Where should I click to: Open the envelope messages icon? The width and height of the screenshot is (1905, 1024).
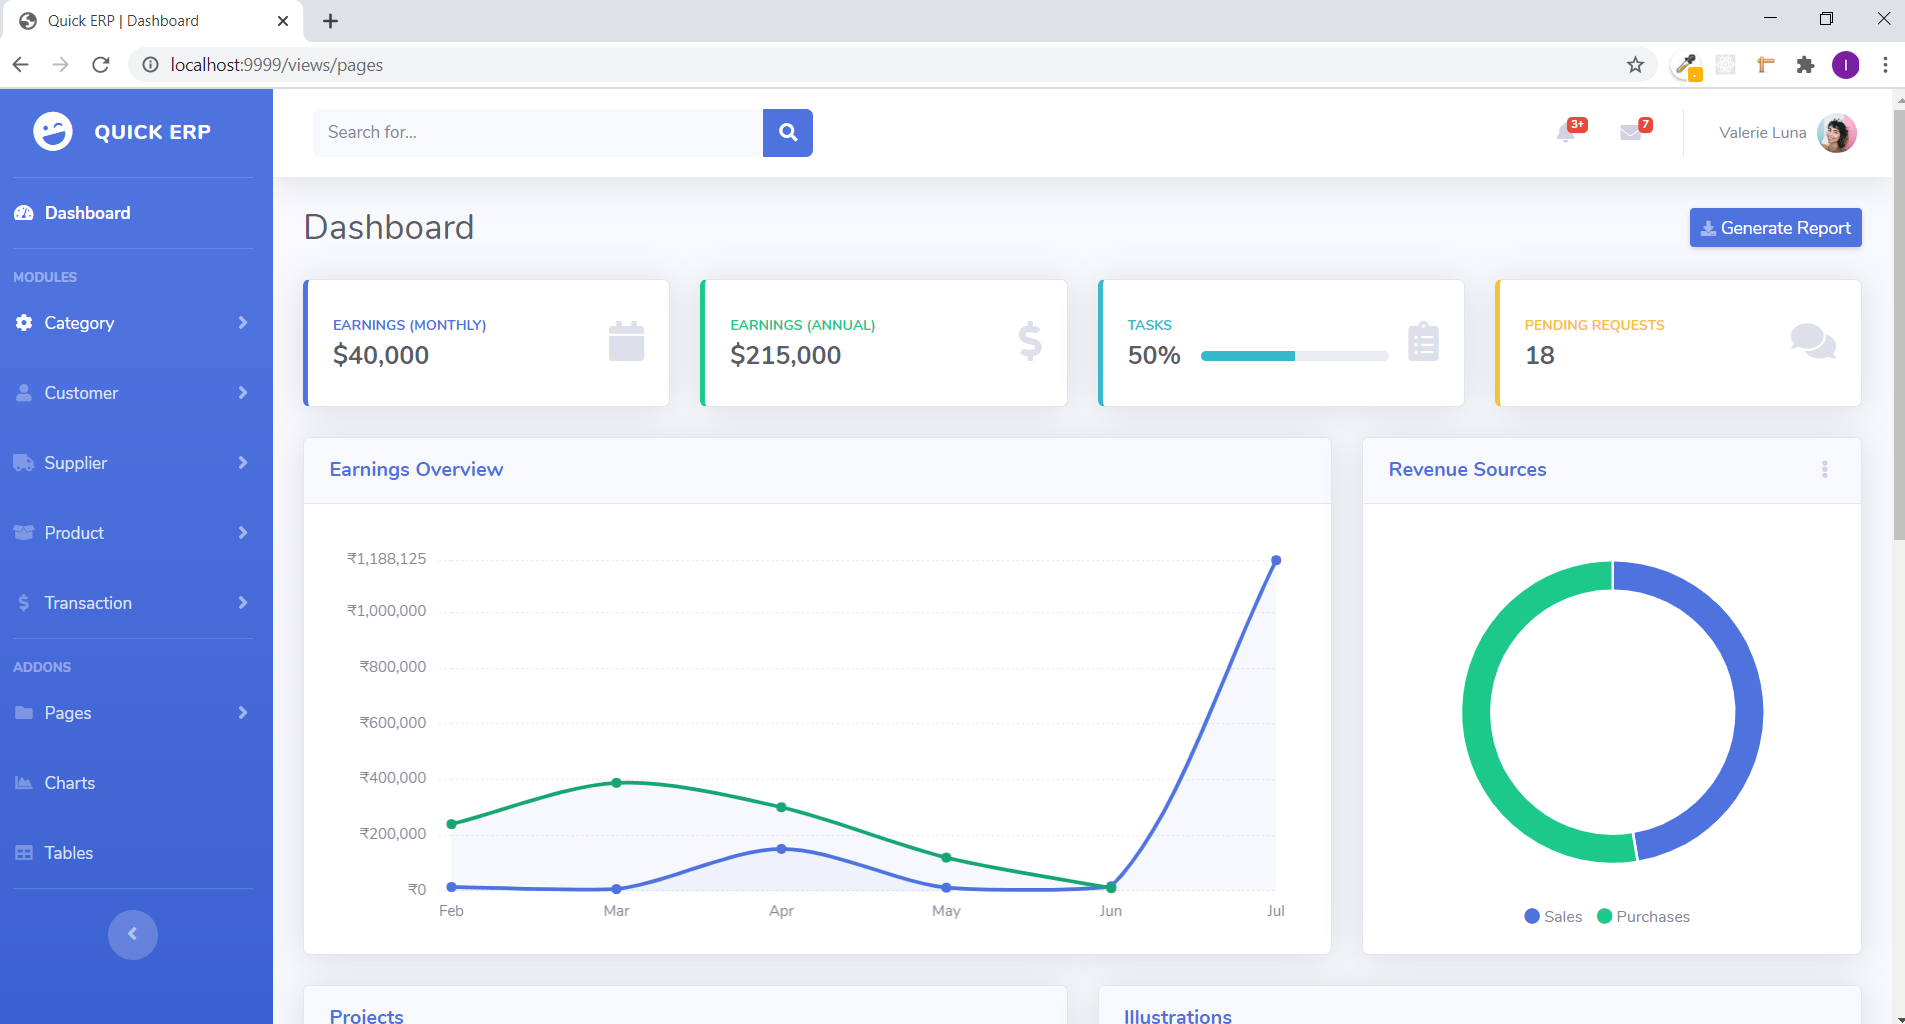[1631, 132]
